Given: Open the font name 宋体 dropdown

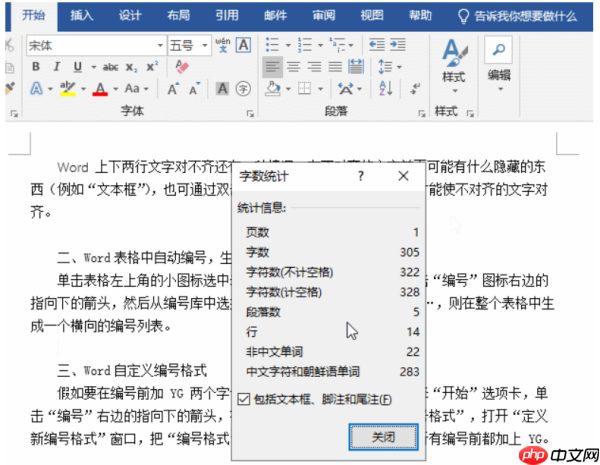Looking at the screenshot, I should pos(160,46).
